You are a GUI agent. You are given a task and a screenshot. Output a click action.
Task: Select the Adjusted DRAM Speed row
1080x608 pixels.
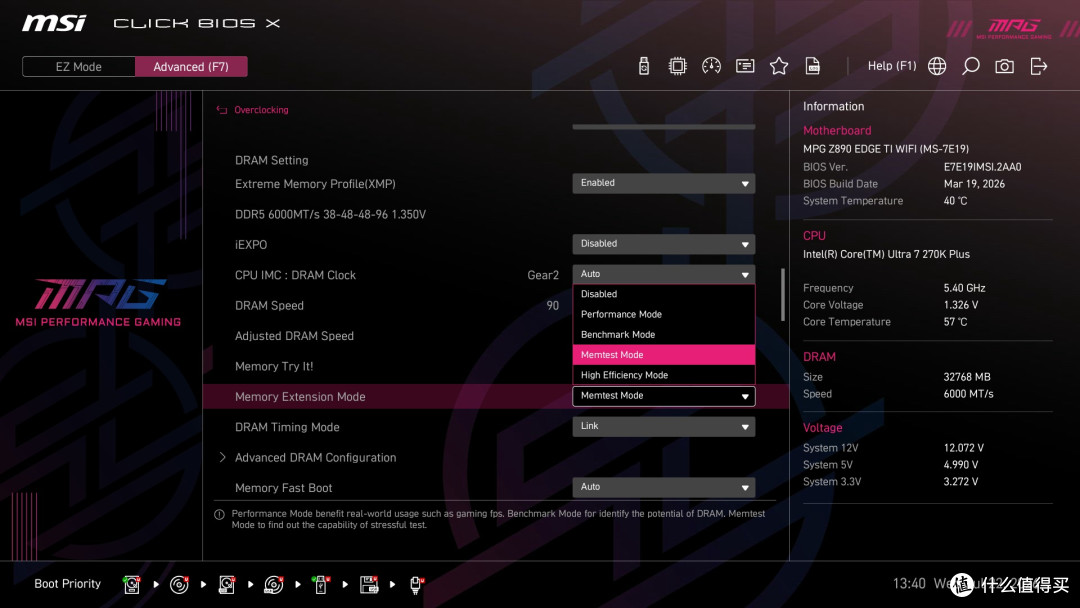click(x=496, y=336)
